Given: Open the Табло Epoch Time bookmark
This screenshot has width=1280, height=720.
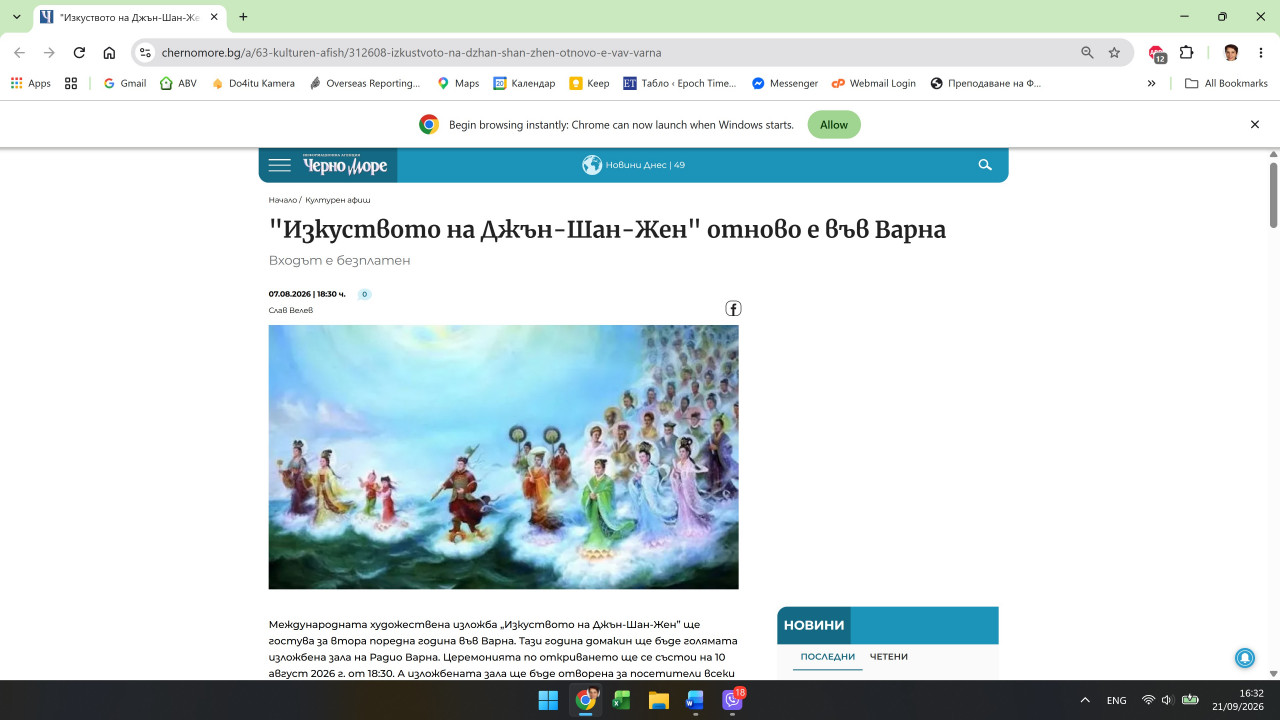Looking at the screenshot, I should pos(680,83).
